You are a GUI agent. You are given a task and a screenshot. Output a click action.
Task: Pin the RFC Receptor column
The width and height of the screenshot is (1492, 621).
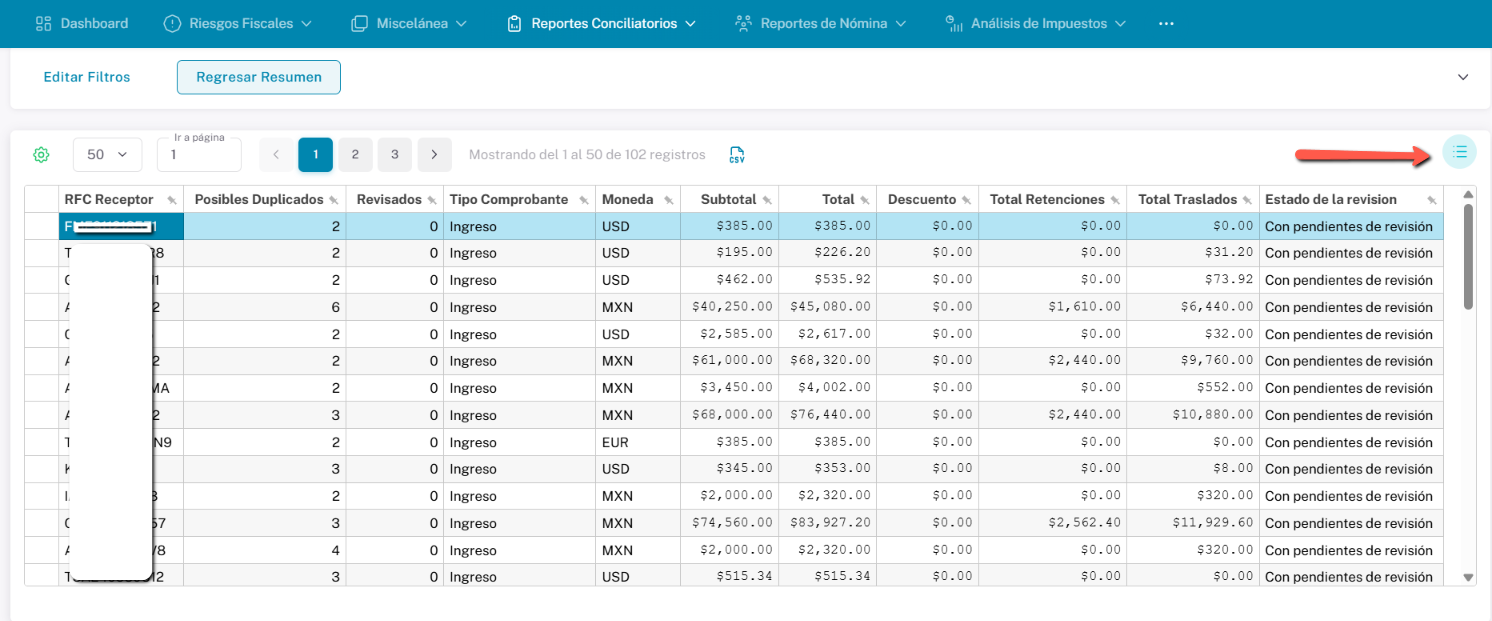point(172,200)
